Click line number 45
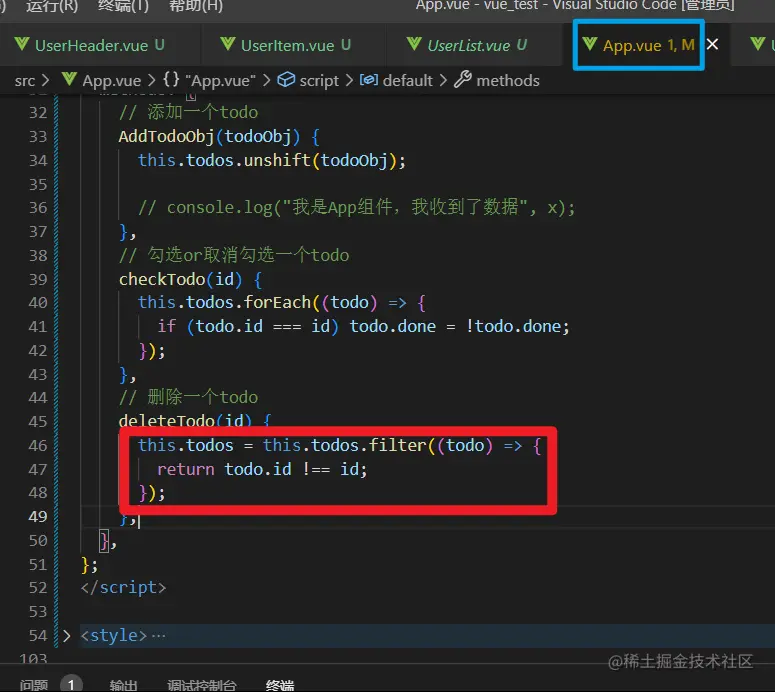 pos(38,422)
